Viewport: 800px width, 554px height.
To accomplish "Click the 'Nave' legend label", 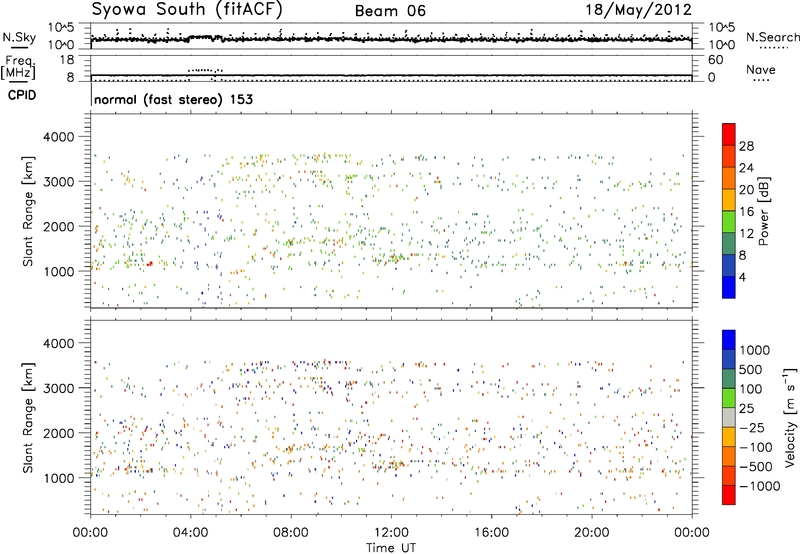I will point(761,69).
